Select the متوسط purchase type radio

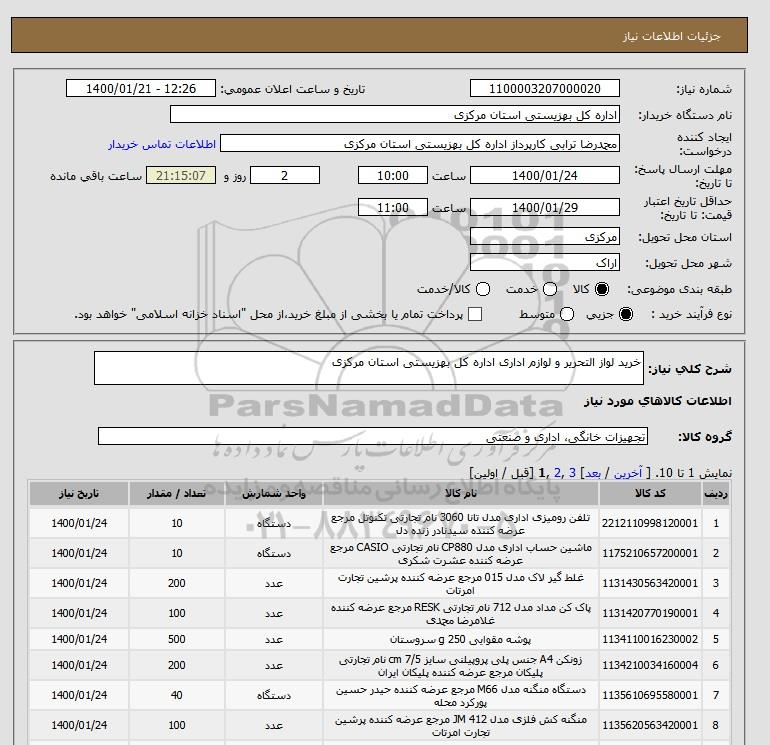click(567, 314)
